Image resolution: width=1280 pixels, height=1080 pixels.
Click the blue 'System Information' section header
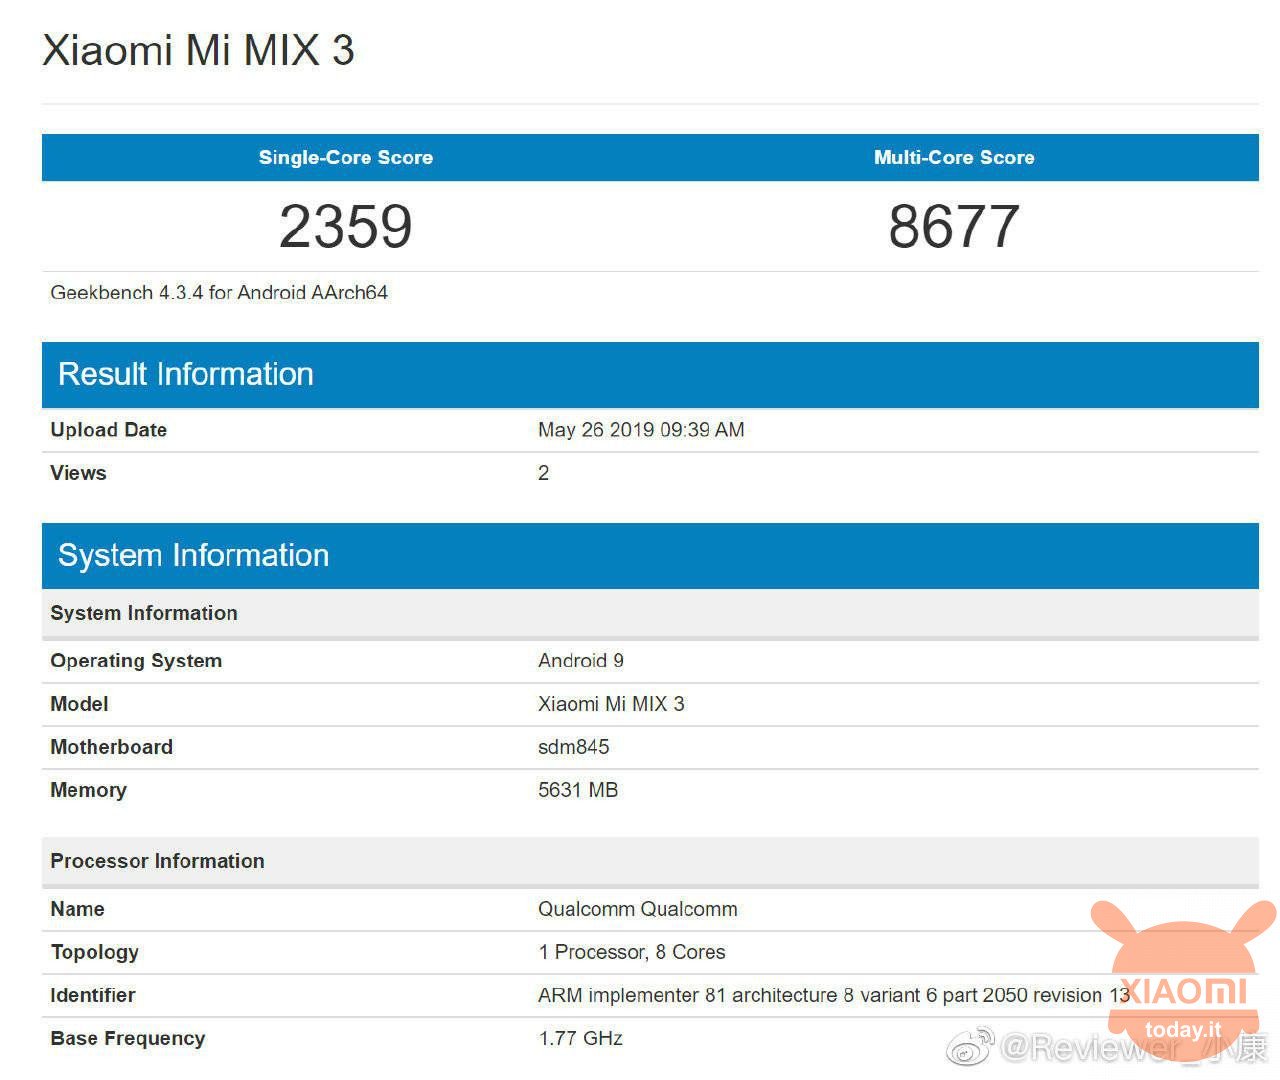(x=650, y=555)
